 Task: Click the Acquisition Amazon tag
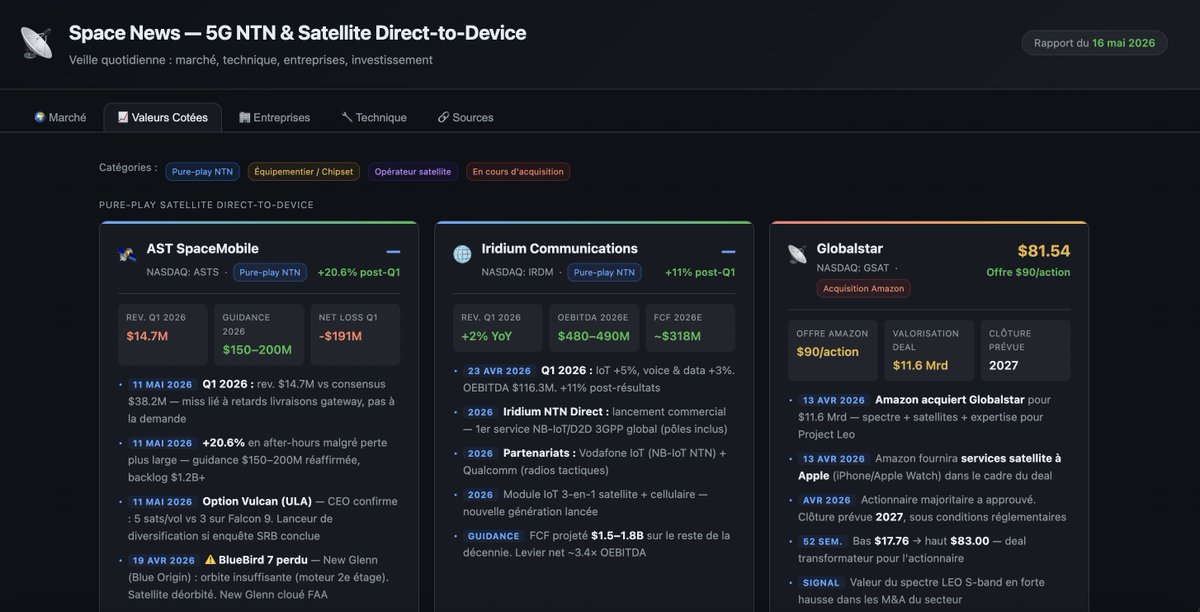pos(864,288)
